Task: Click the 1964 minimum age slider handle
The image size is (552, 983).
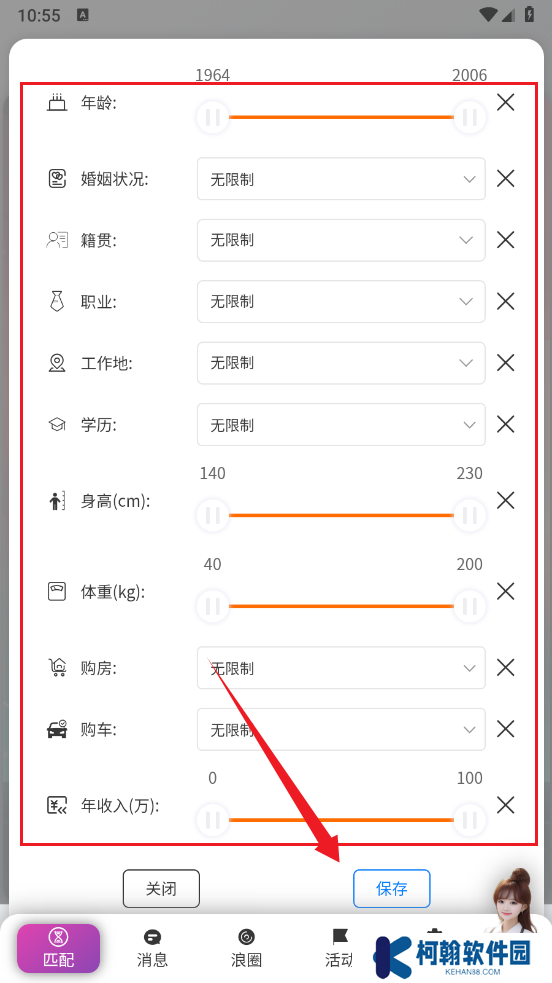Action: click(x=212, y=117)
